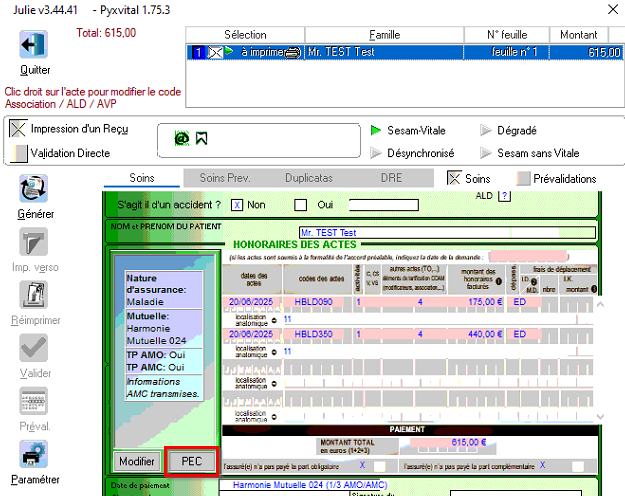This screenshot has height=496, width=625.
Task: Click the info dot beside the second localisation anatomique
Action: click(274, 352)
